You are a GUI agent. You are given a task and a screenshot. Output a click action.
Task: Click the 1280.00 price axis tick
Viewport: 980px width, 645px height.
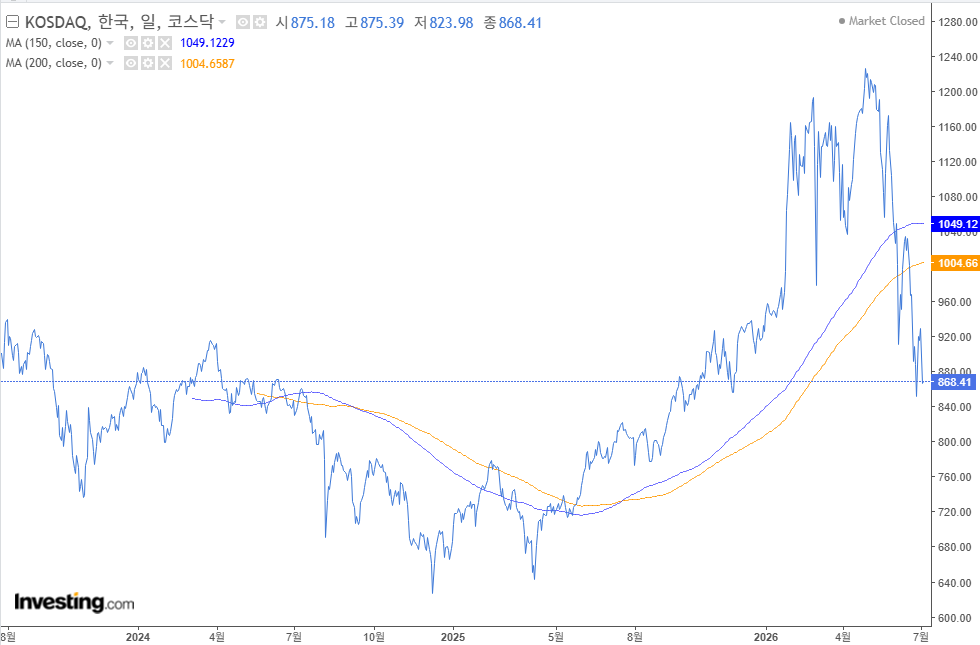(x=958, y=22)
